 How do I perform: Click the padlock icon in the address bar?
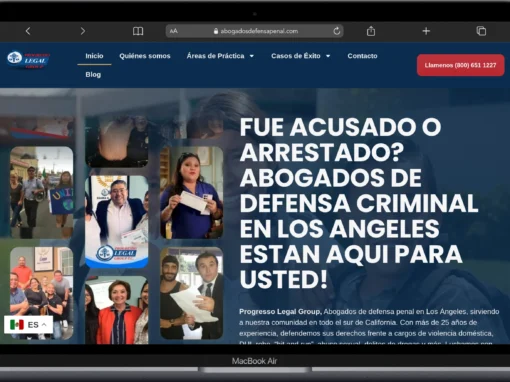(216, 31)
